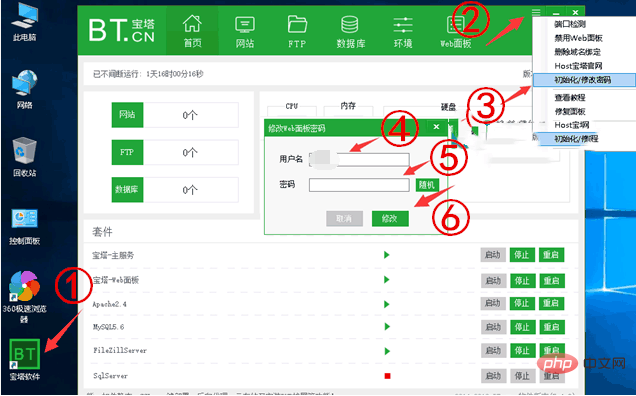This screenshot has height=396, width=636.
Task: Close the 修改Web面板密码 dialog
Action: (x=436, y=127)
